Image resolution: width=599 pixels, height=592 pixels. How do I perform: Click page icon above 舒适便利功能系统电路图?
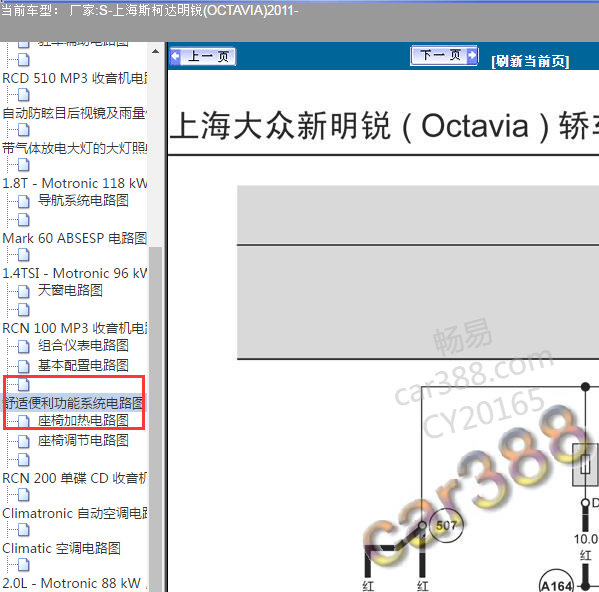click(x=24, y=385)
